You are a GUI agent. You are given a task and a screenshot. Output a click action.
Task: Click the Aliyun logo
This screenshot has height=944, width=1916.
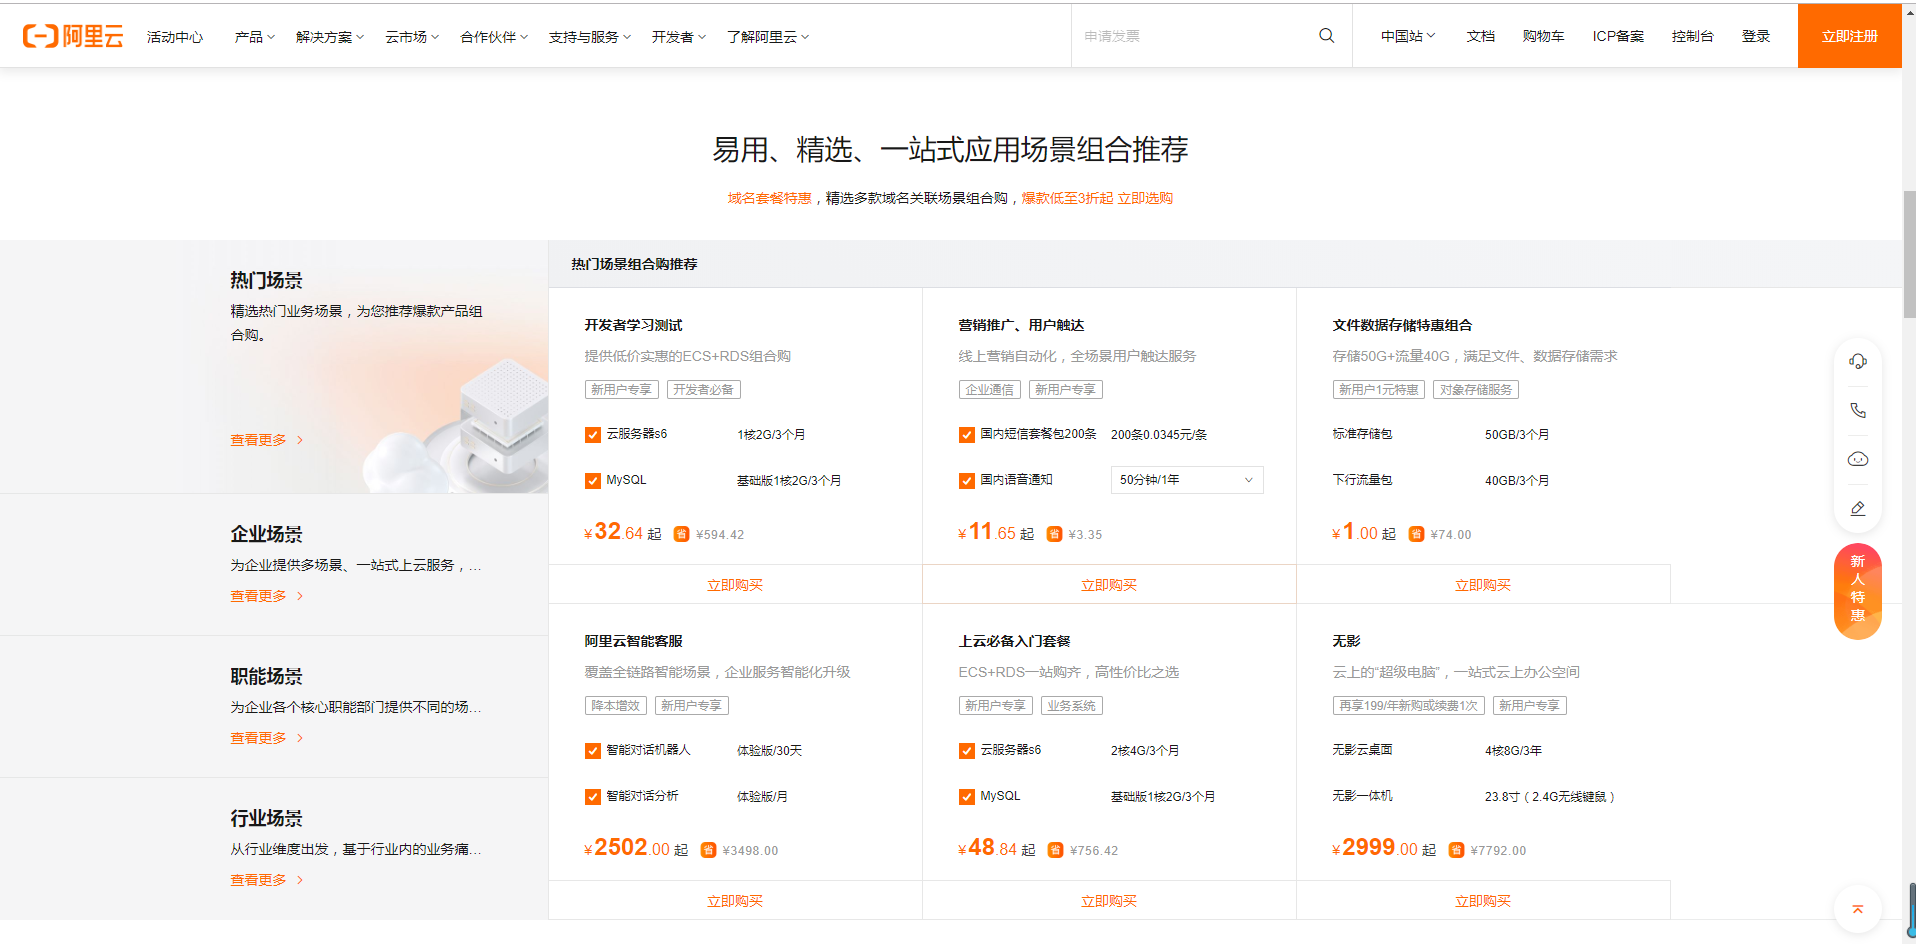pos(73,36)
